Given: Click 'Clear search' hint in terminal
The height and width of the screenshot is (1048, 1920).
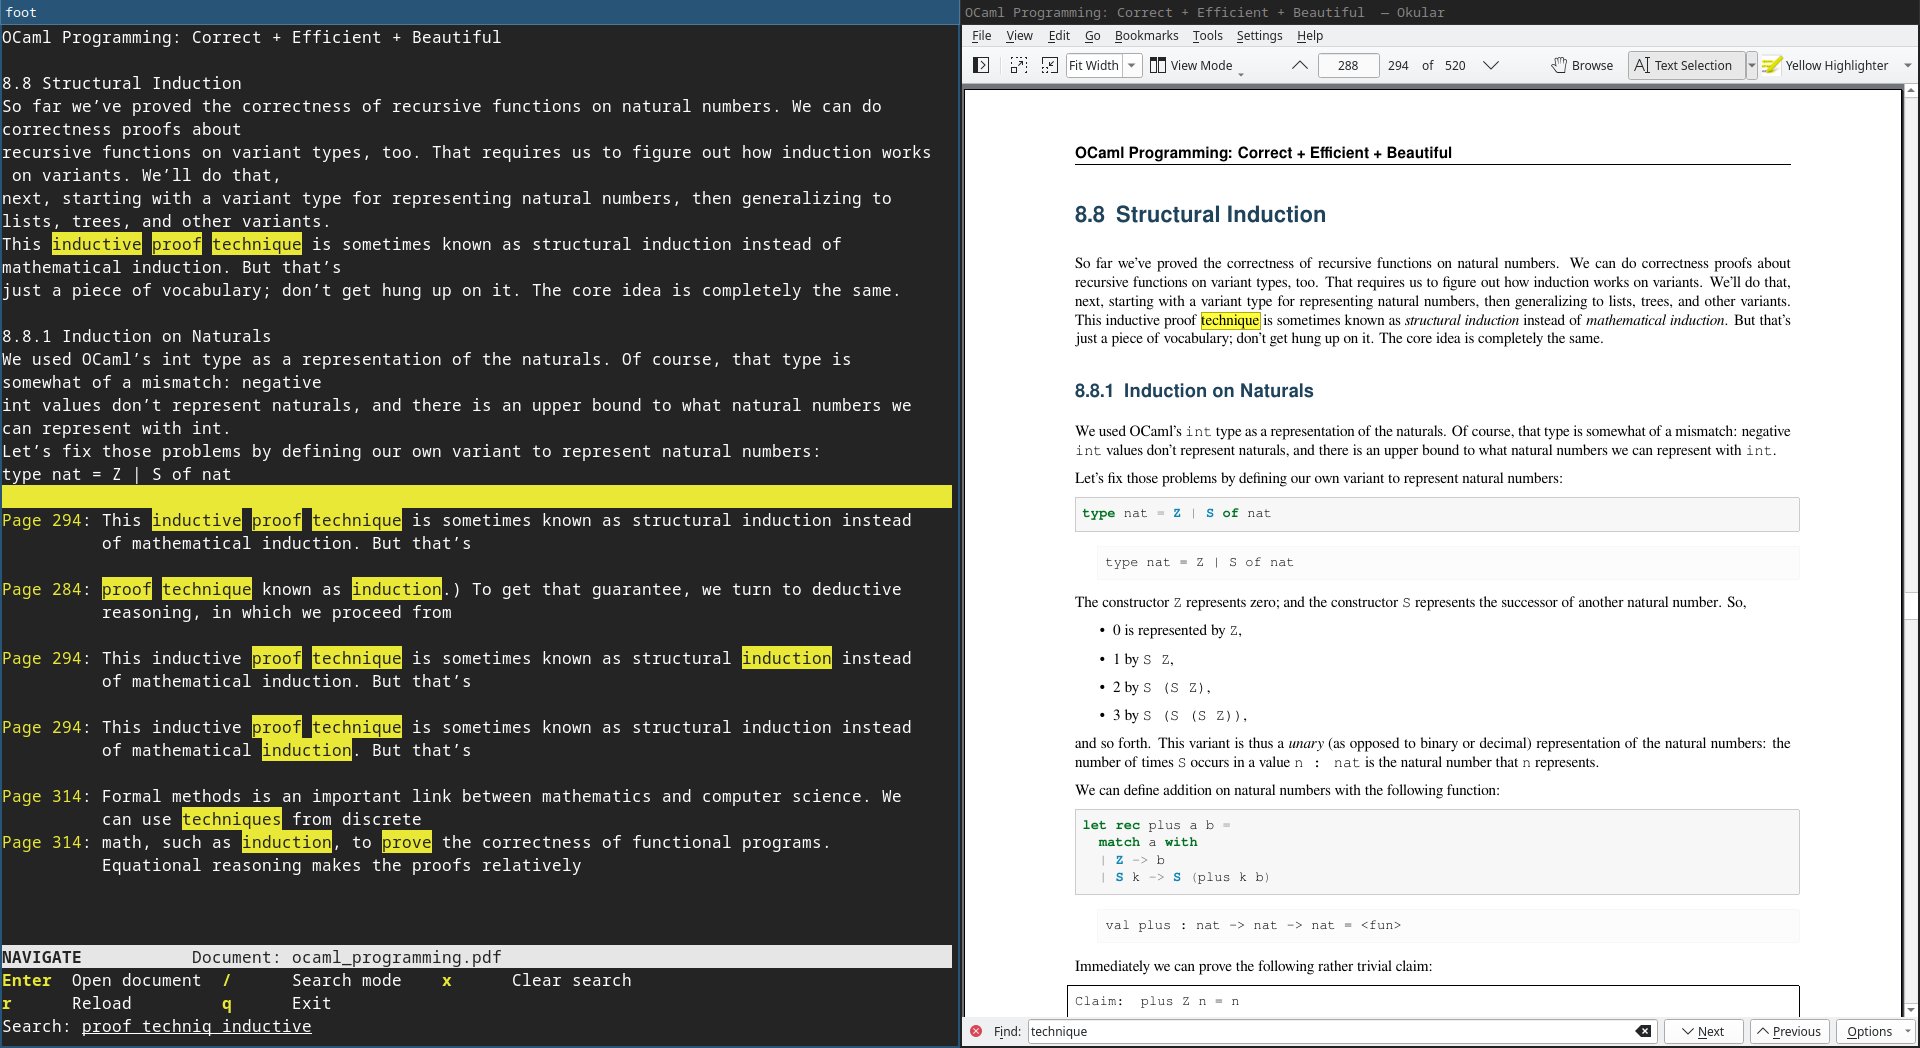Looking at the screenshot, I should coord(571,980).
